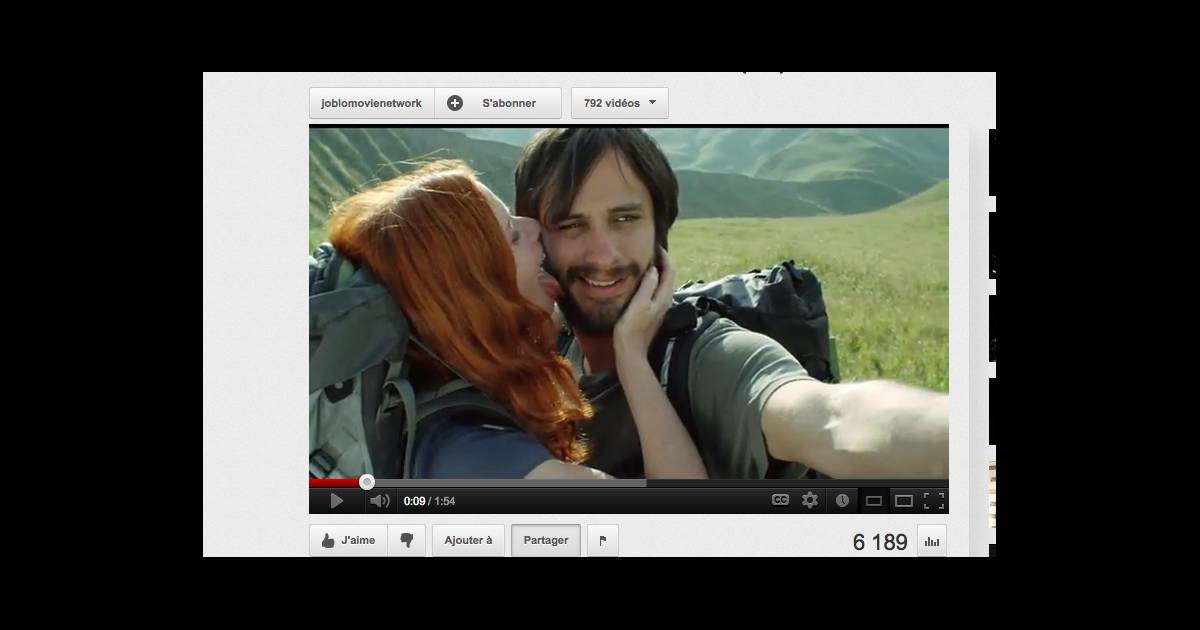Open the Ajouter à menu
The height and width of the screenshot is (630, 1200).
468,541
